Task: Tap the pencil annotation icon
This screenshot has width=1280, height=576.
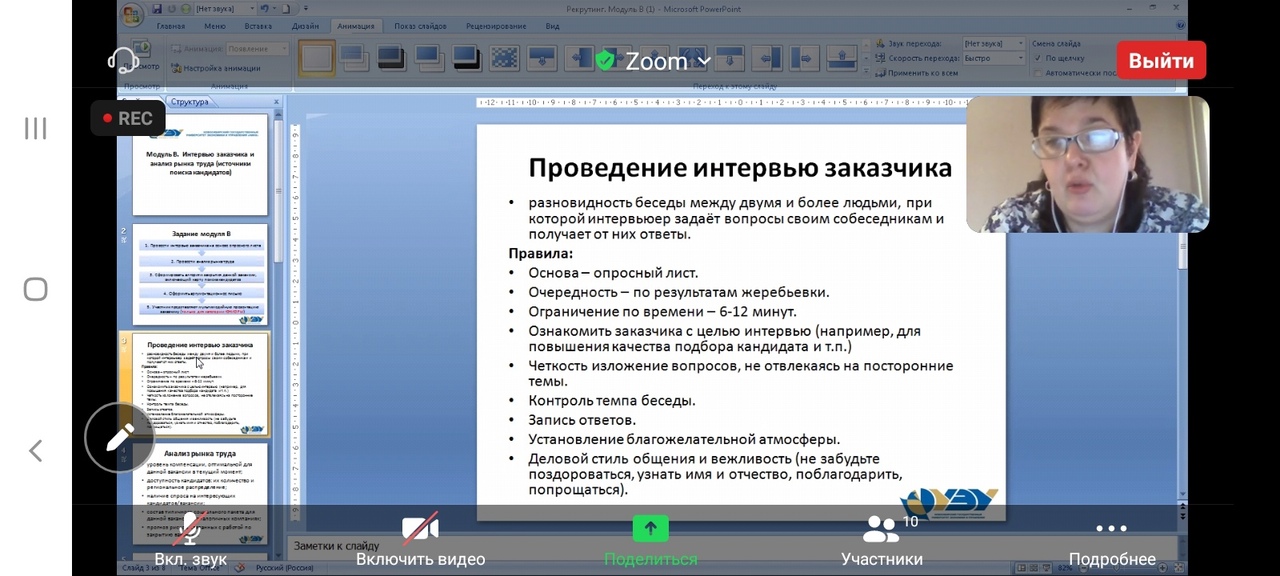Action: (120, 437)
